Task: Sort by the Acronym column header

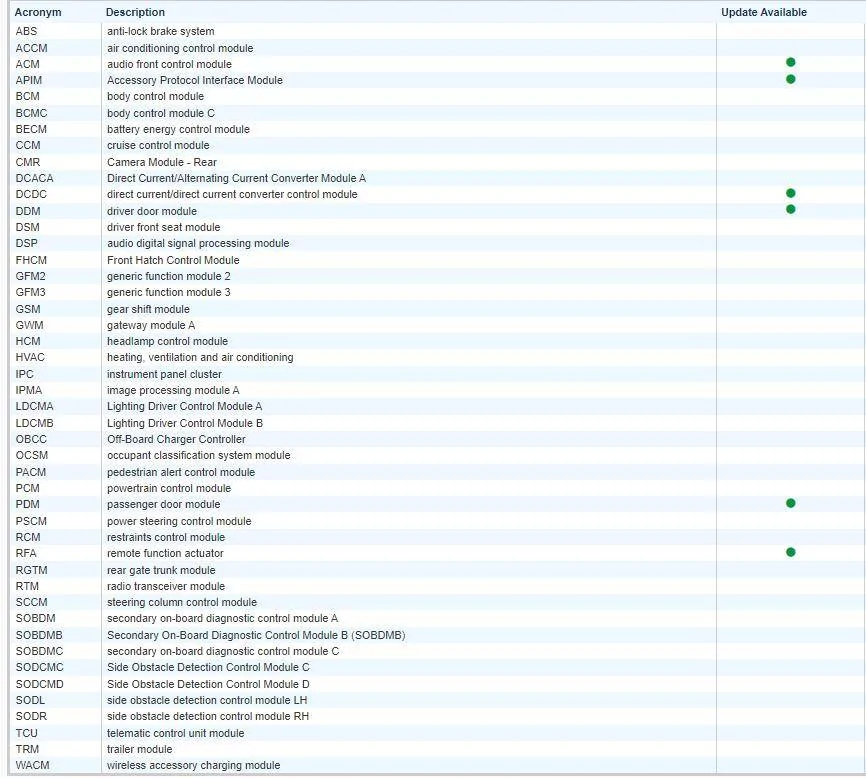Action: click(x=38, y=13)
